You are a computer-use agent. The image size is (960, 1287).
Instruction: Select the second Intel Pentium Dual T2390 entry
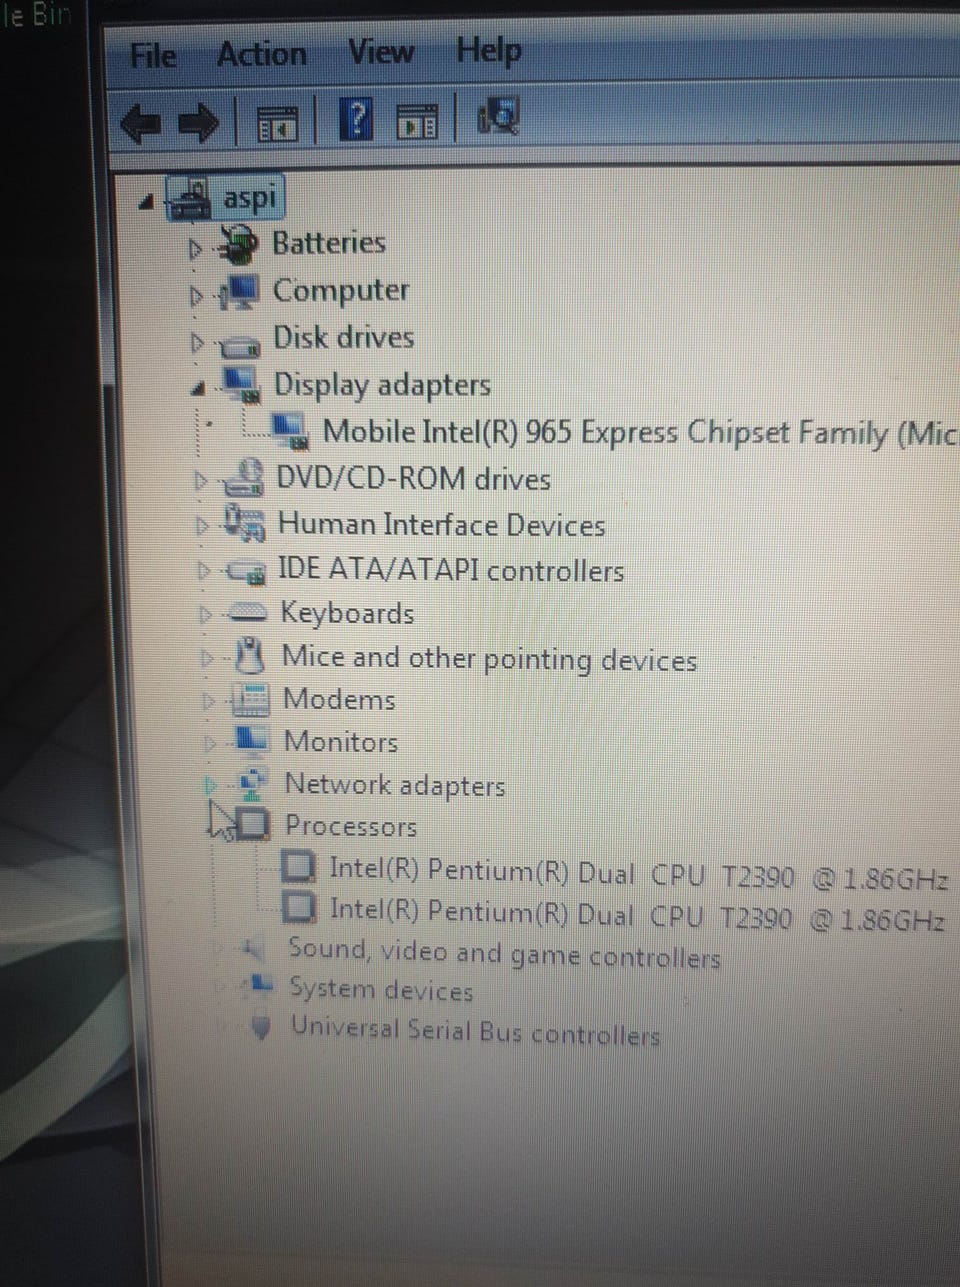(x=637, y=914)
